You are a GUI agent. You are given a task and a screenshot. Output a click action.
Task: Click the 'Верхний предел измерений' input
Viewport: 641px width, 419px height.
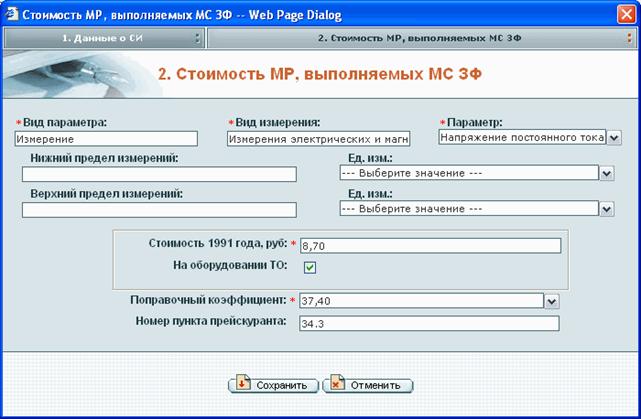(x=159, y=210)
